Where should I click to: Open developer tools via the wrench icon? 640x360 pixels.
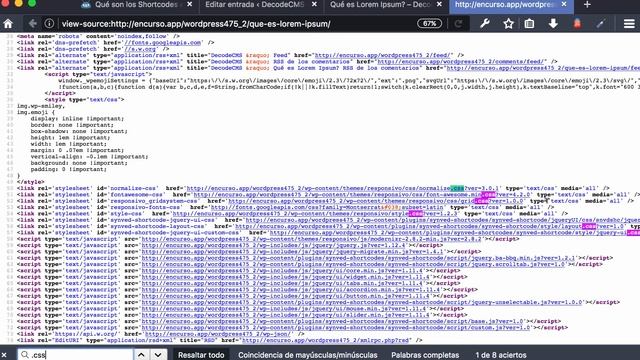click(484, 24)
